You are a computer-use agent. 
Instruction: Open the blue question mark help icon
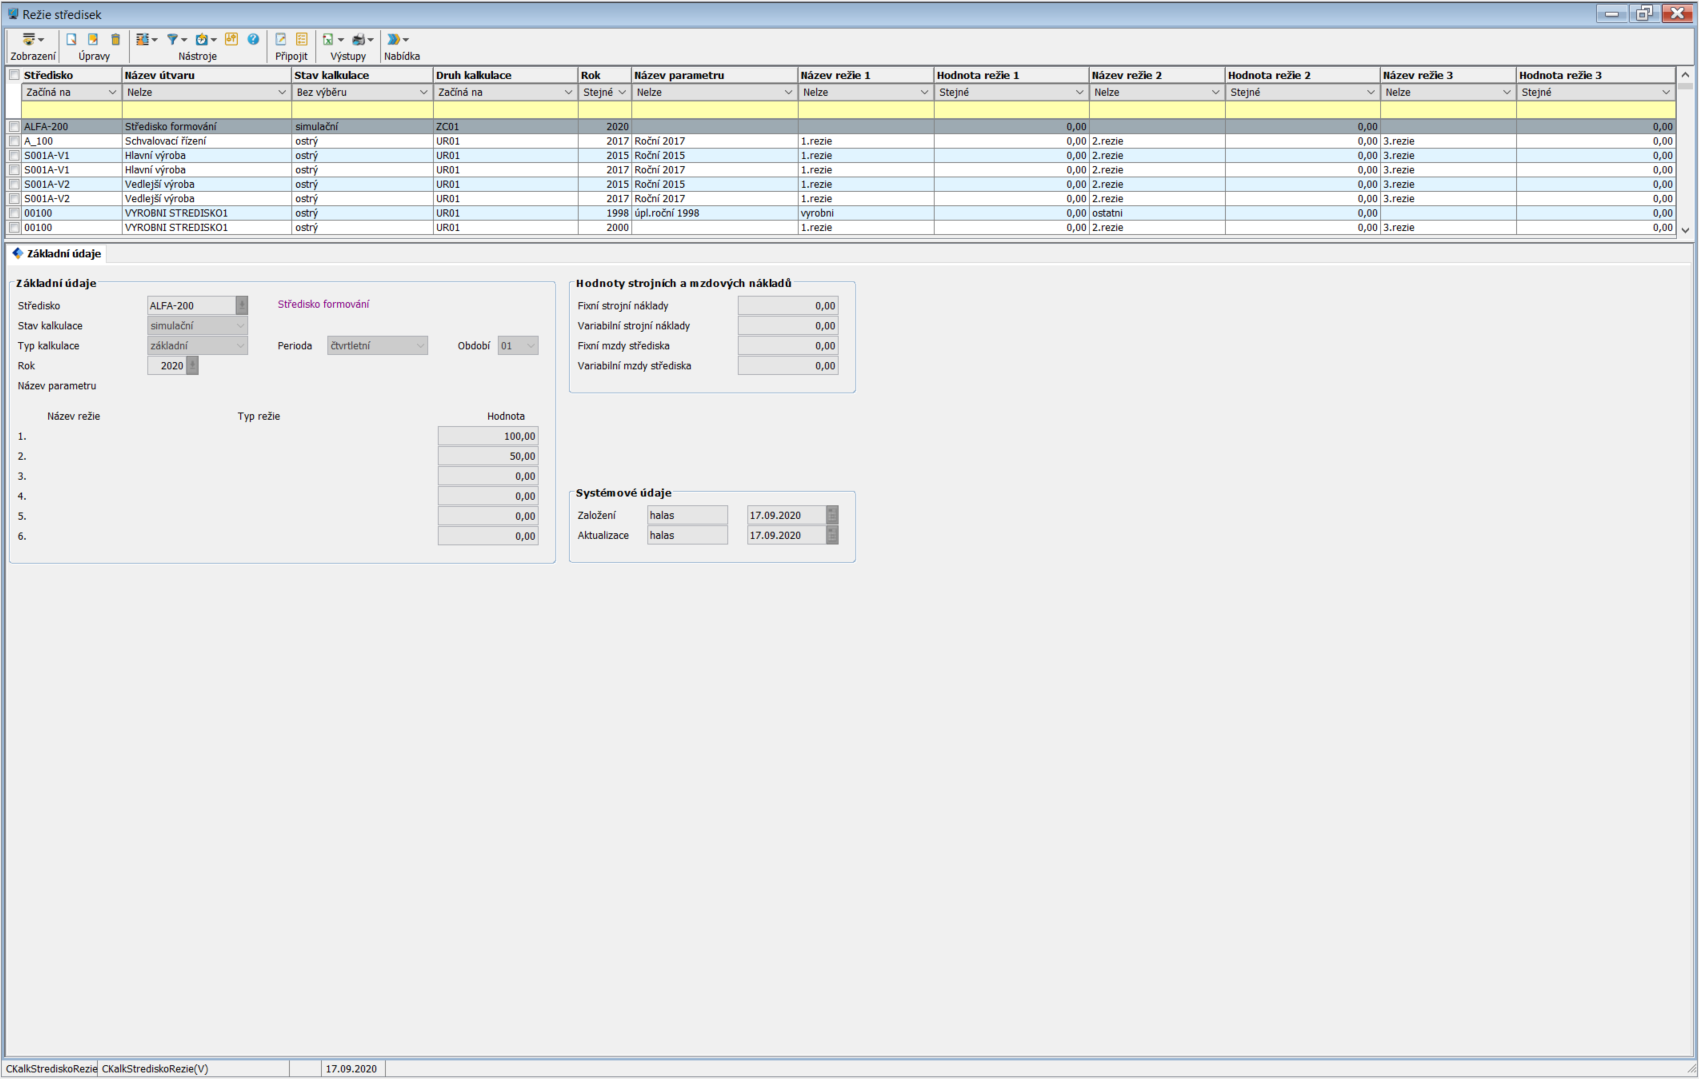(253, 40)
